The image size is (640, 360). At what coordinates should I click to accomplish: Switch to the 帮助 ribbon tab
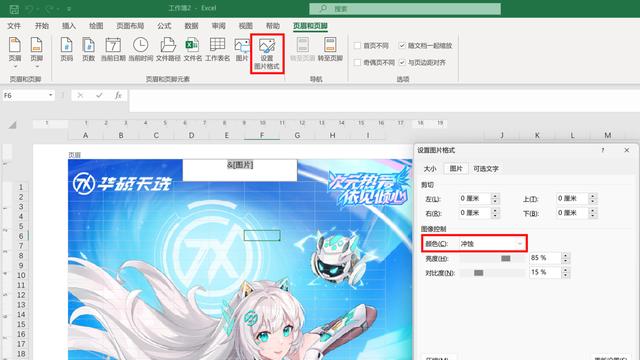(273, 26)
